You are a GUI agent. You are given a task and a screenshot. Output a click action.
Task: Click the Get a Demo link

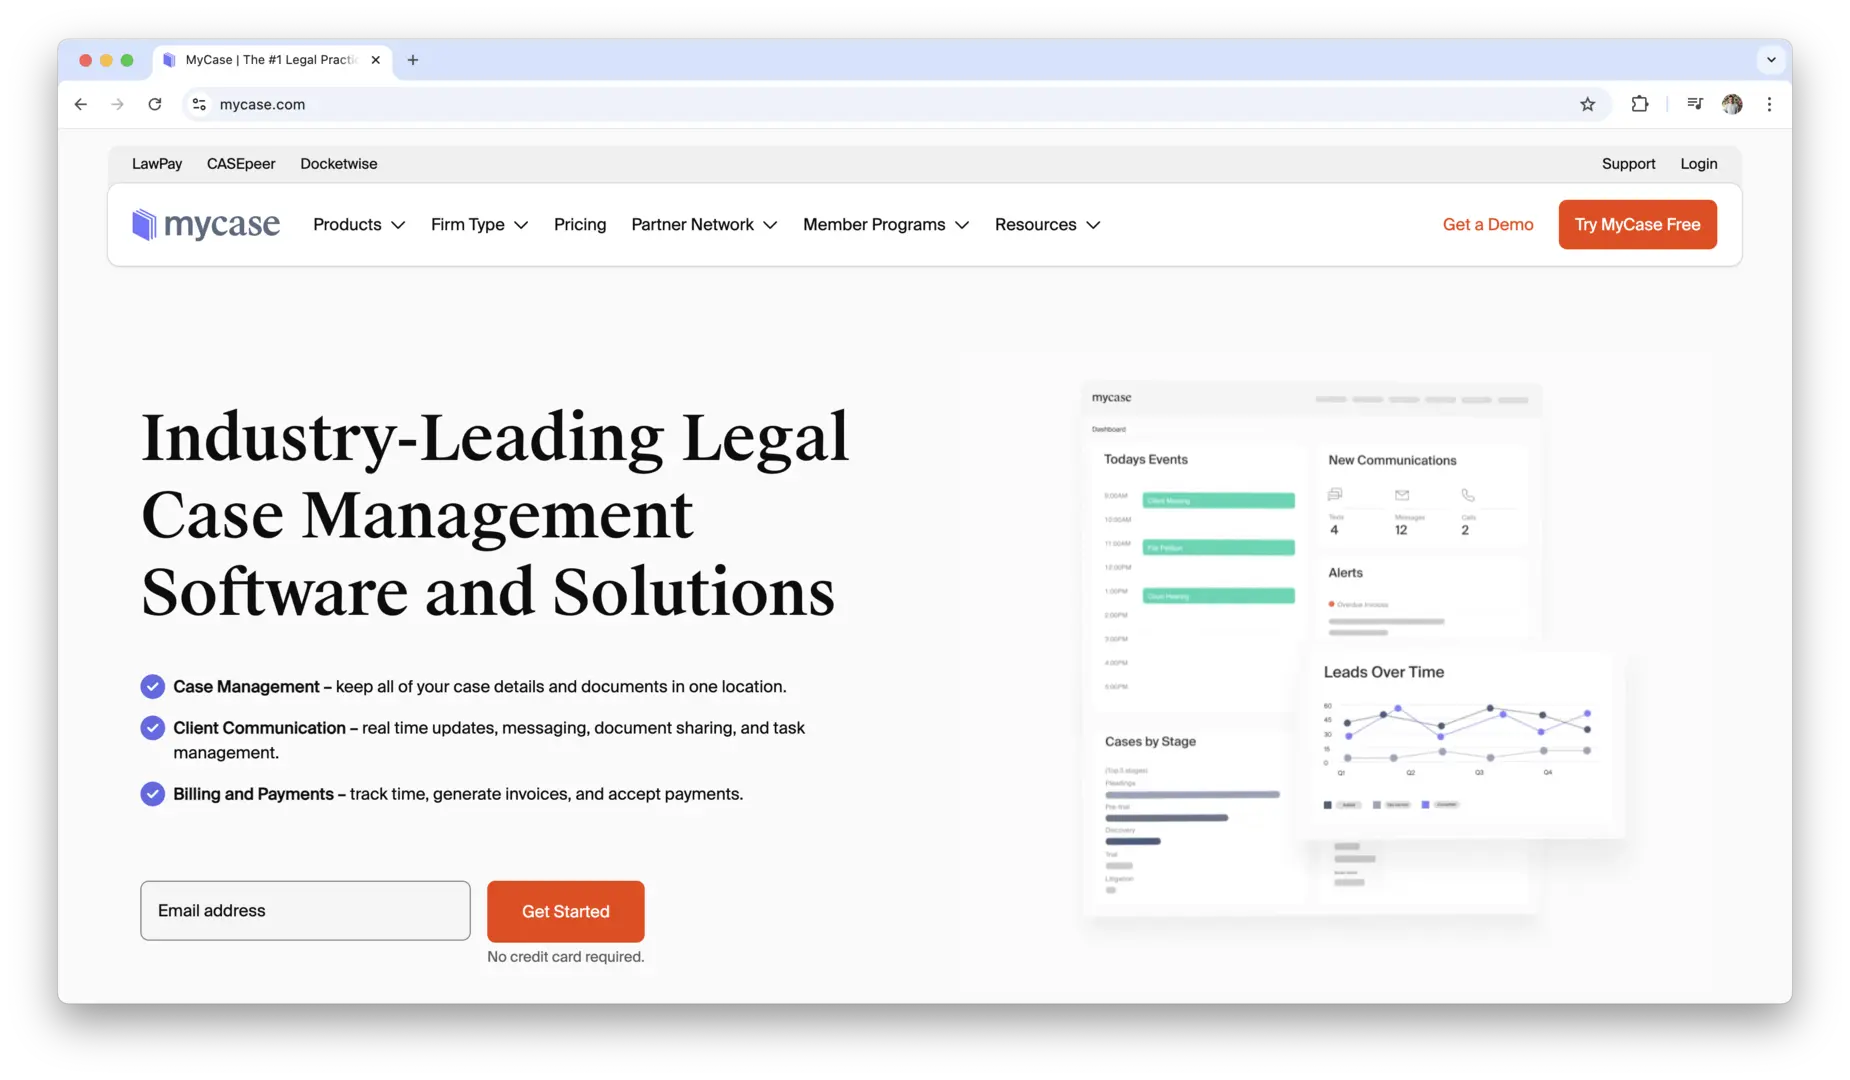[1487, 225]
